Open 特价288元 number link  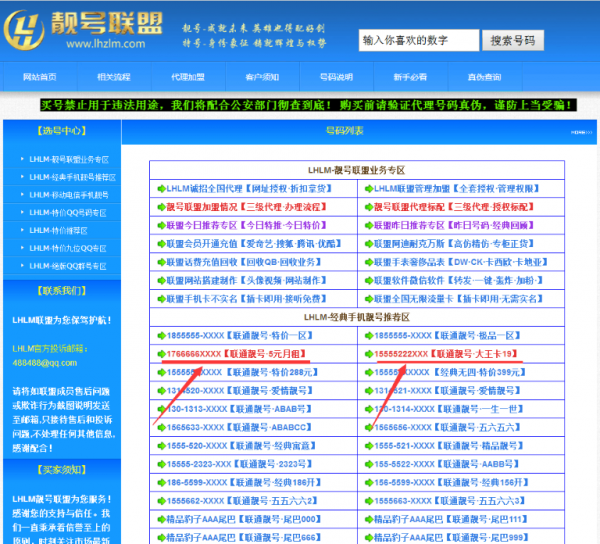coord(242,372)
